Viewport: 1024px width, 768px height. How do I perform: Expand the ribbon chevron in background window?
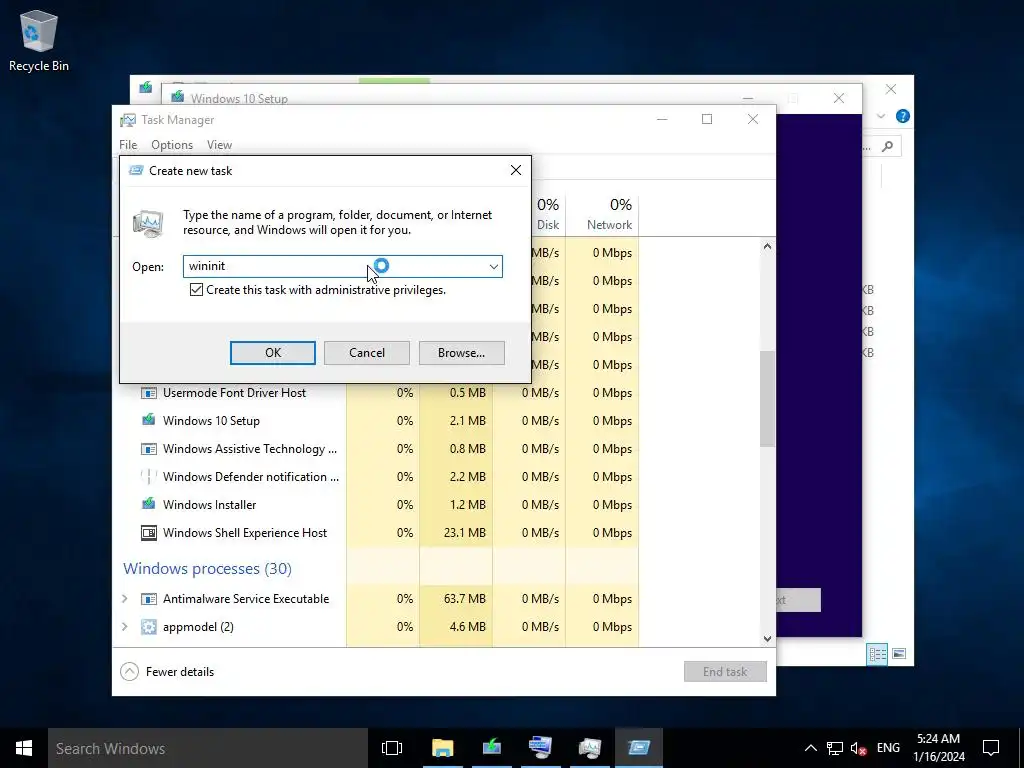coord(881,116)
